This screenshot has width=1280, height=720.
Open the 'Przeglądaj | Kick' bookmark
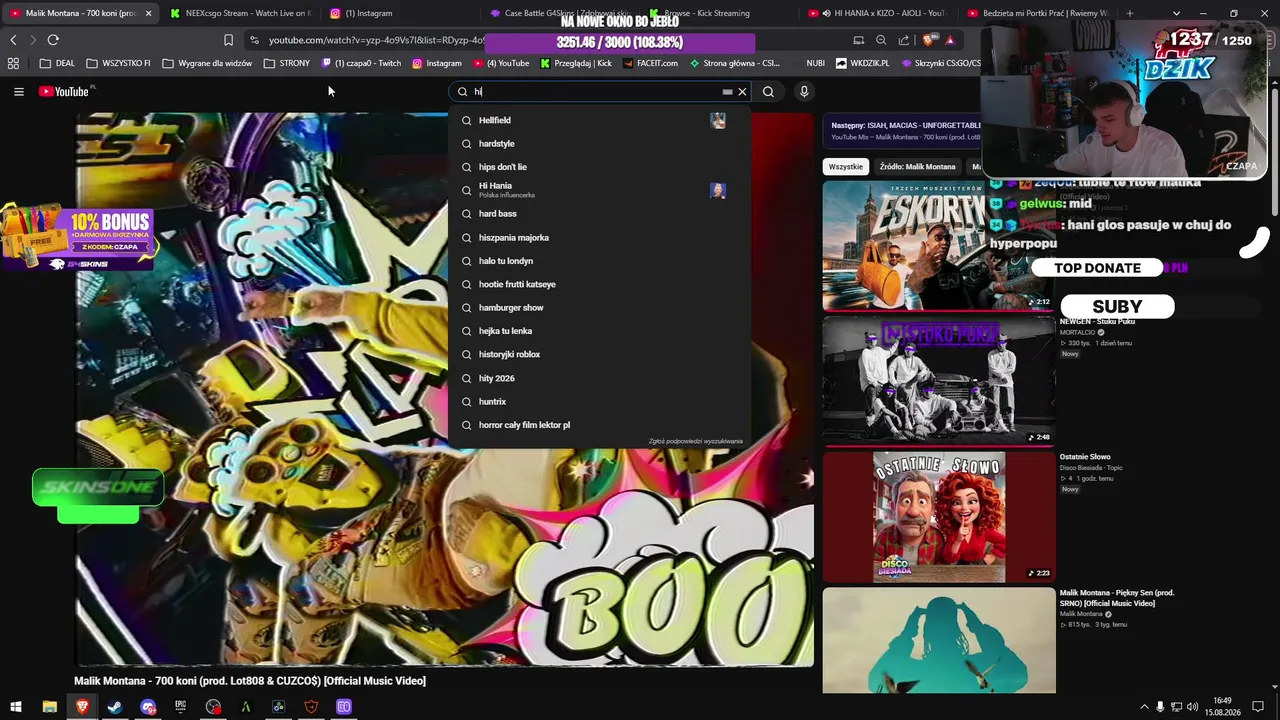point(576,63)
